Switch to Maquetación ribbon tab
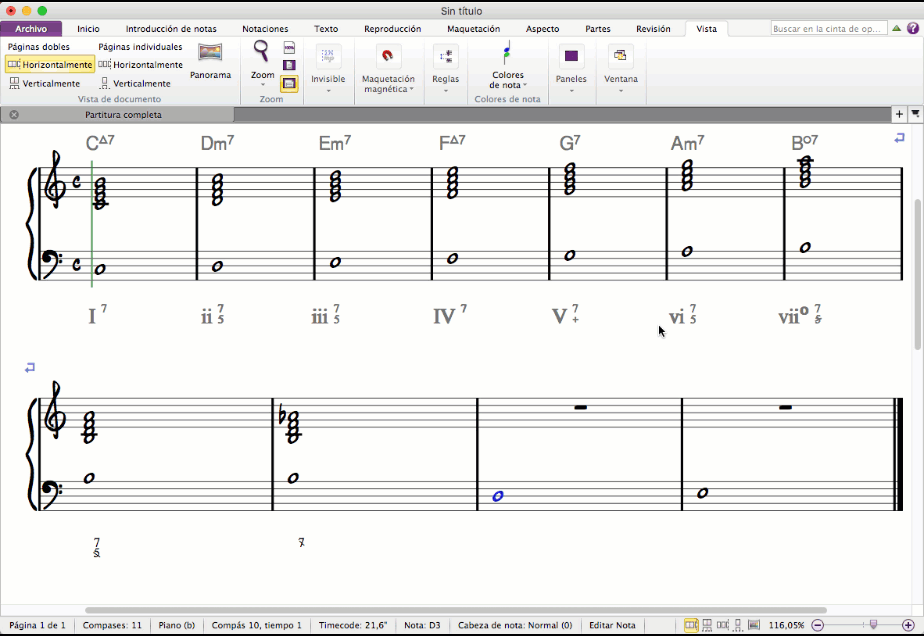The height and width of the screenshot is (636, 924). point(473,28)
